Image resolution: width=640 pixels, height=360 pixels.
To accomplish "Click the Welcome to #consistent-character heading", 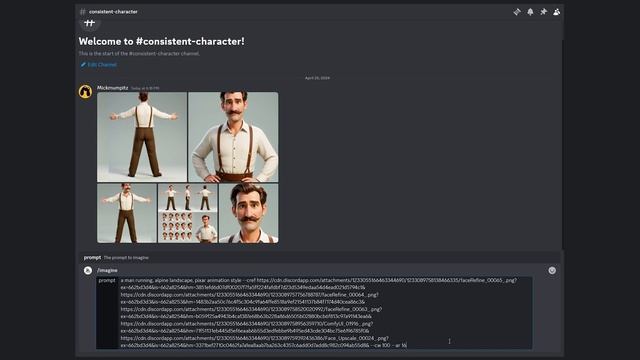I will (162, 41).
